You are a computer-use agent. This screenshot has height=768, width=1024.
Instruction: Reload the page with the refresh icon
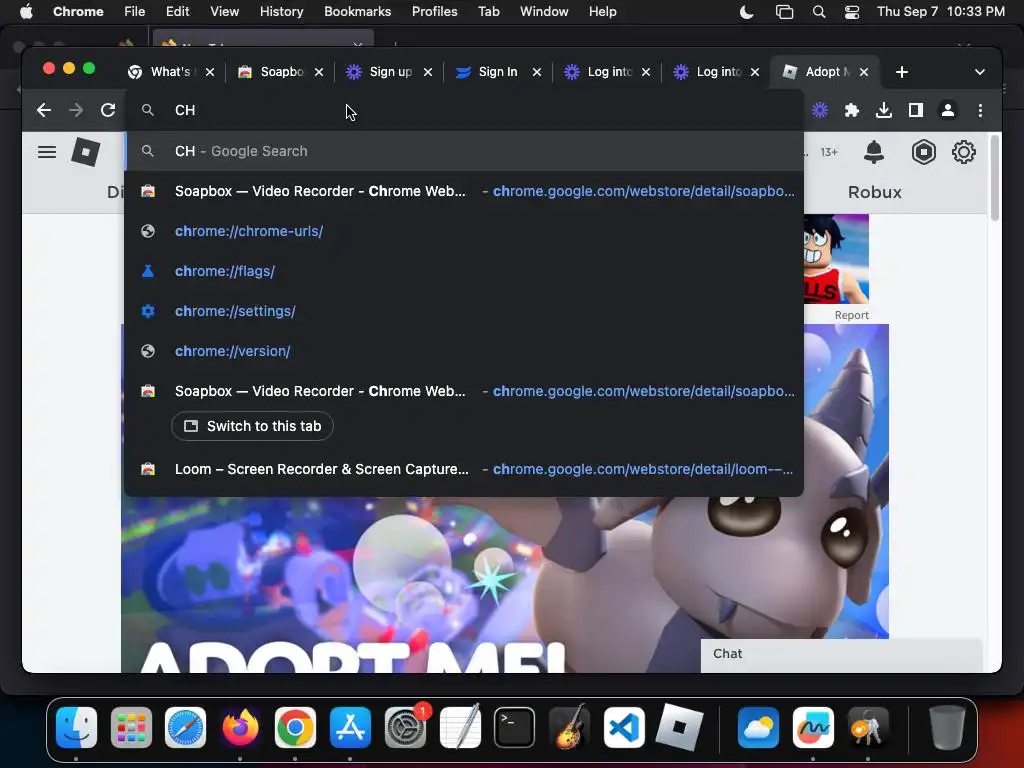click(108, 110)
